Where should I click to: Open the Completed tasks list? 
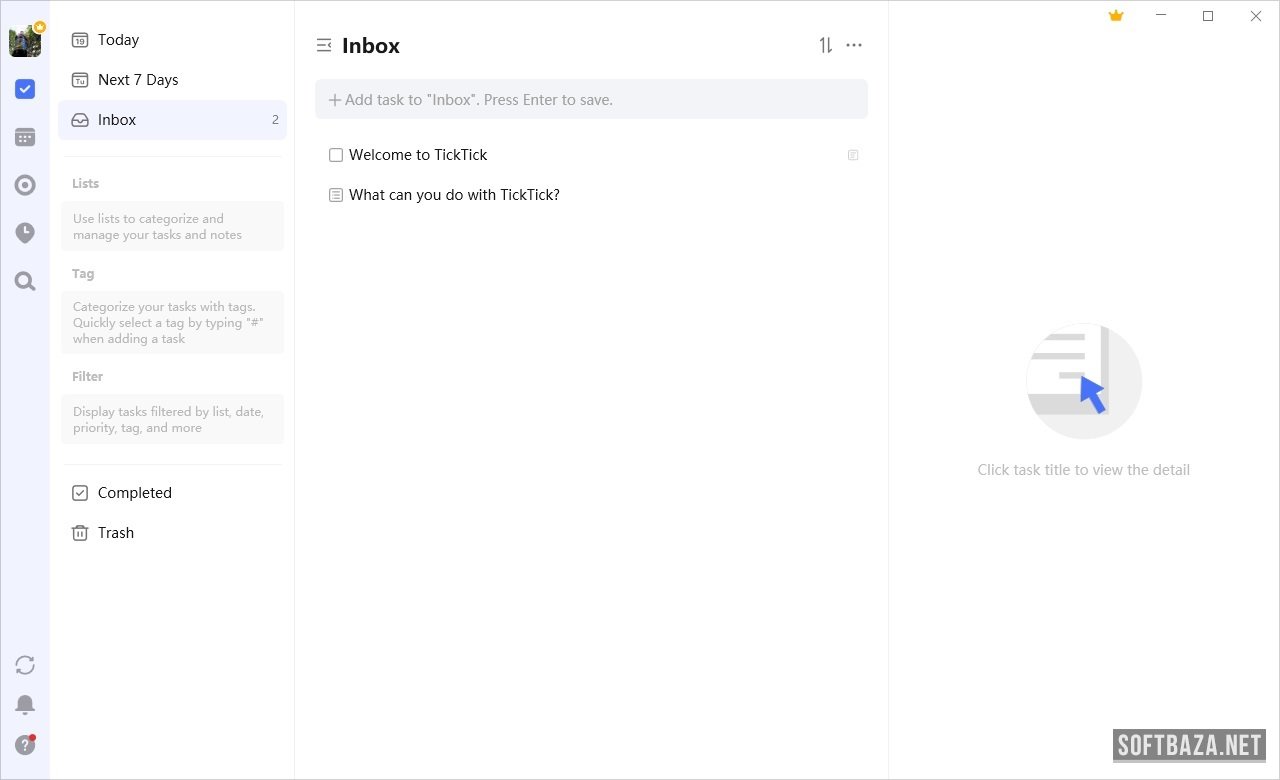coord(134,493)
